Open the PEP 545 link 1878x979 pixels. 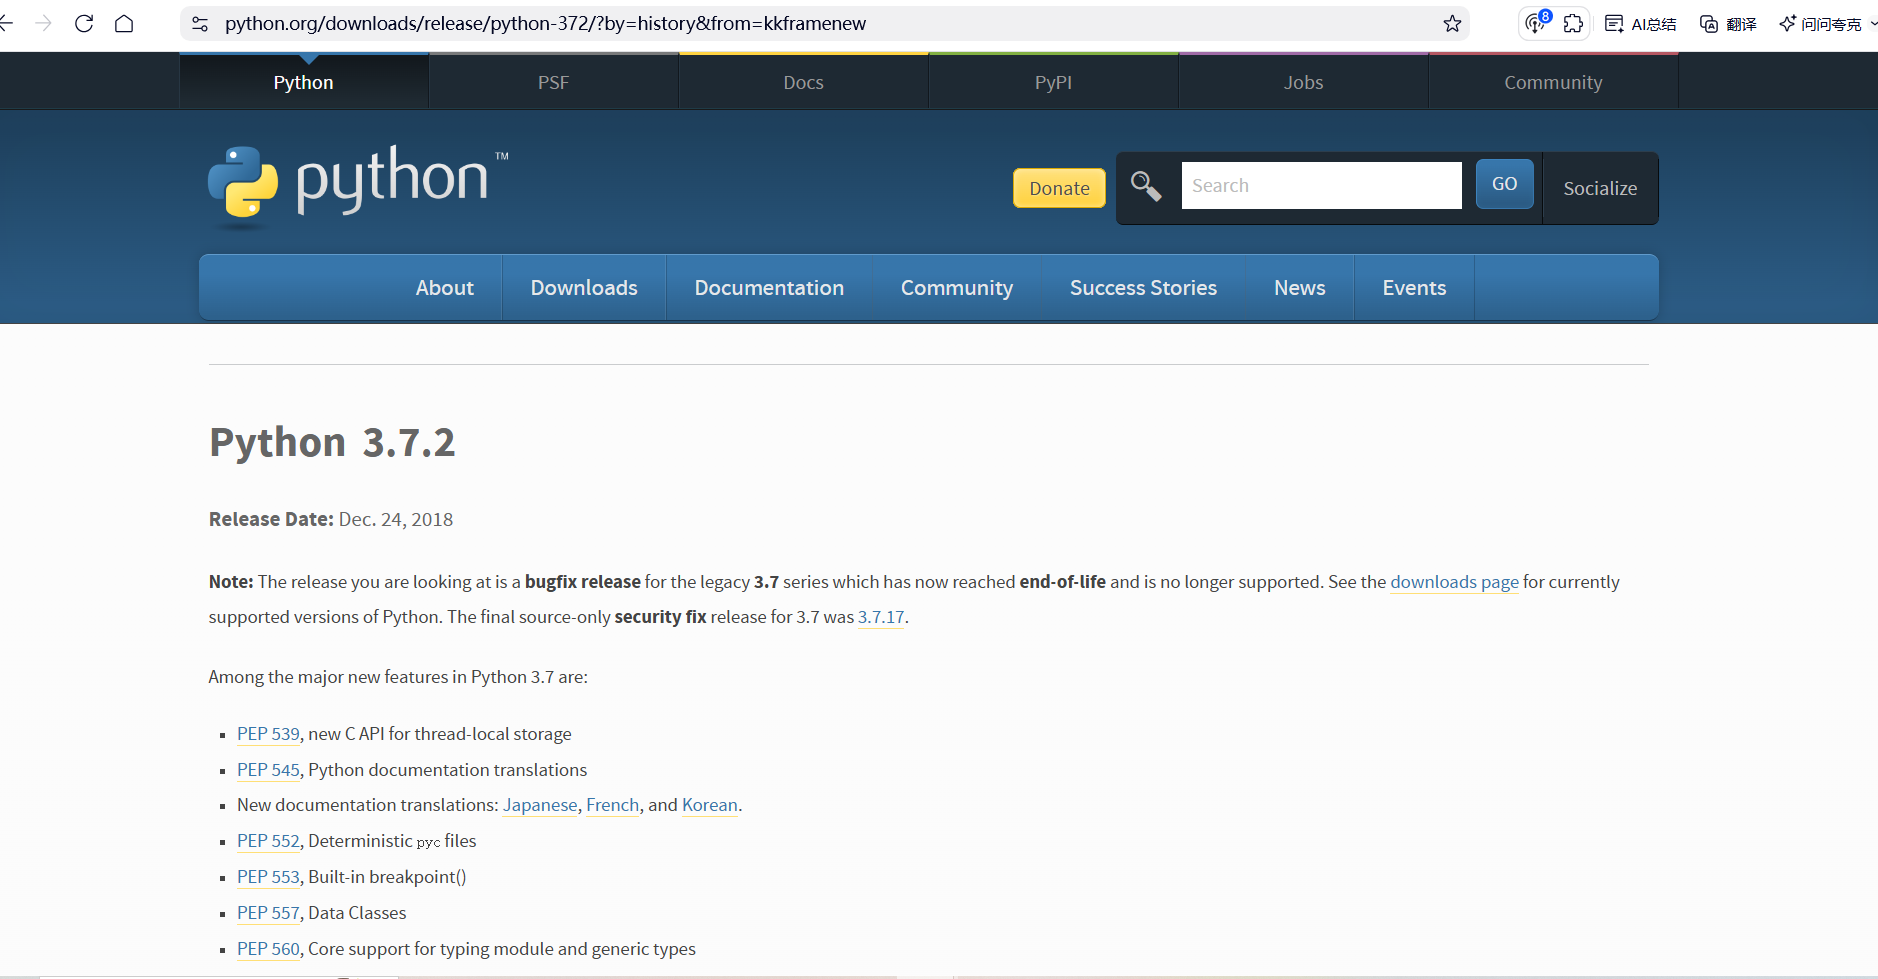pos(268,770)
